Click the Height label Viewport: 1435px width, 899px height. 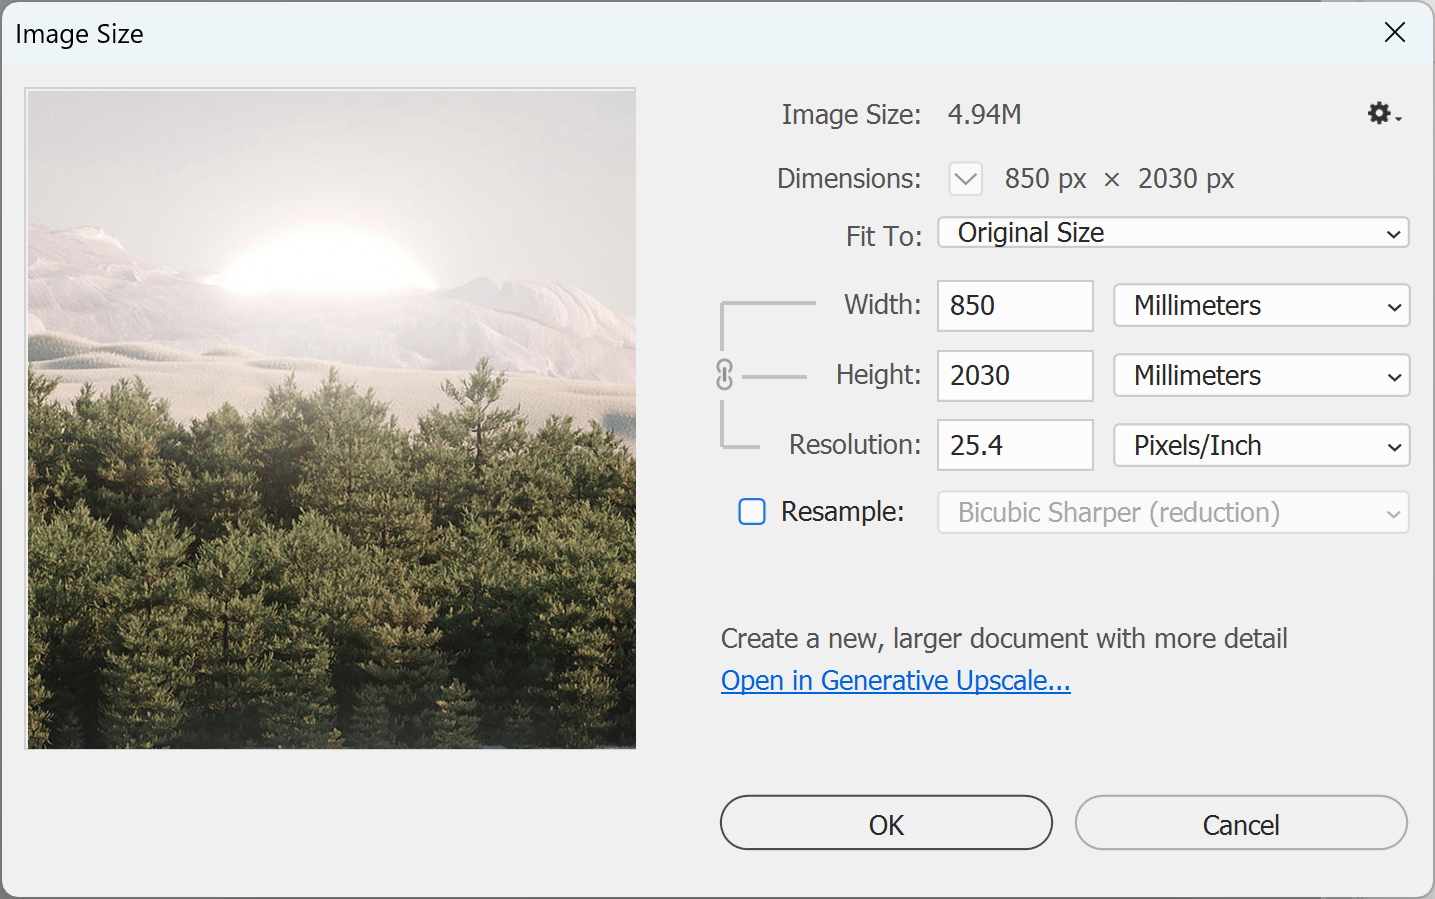(879, 375)
